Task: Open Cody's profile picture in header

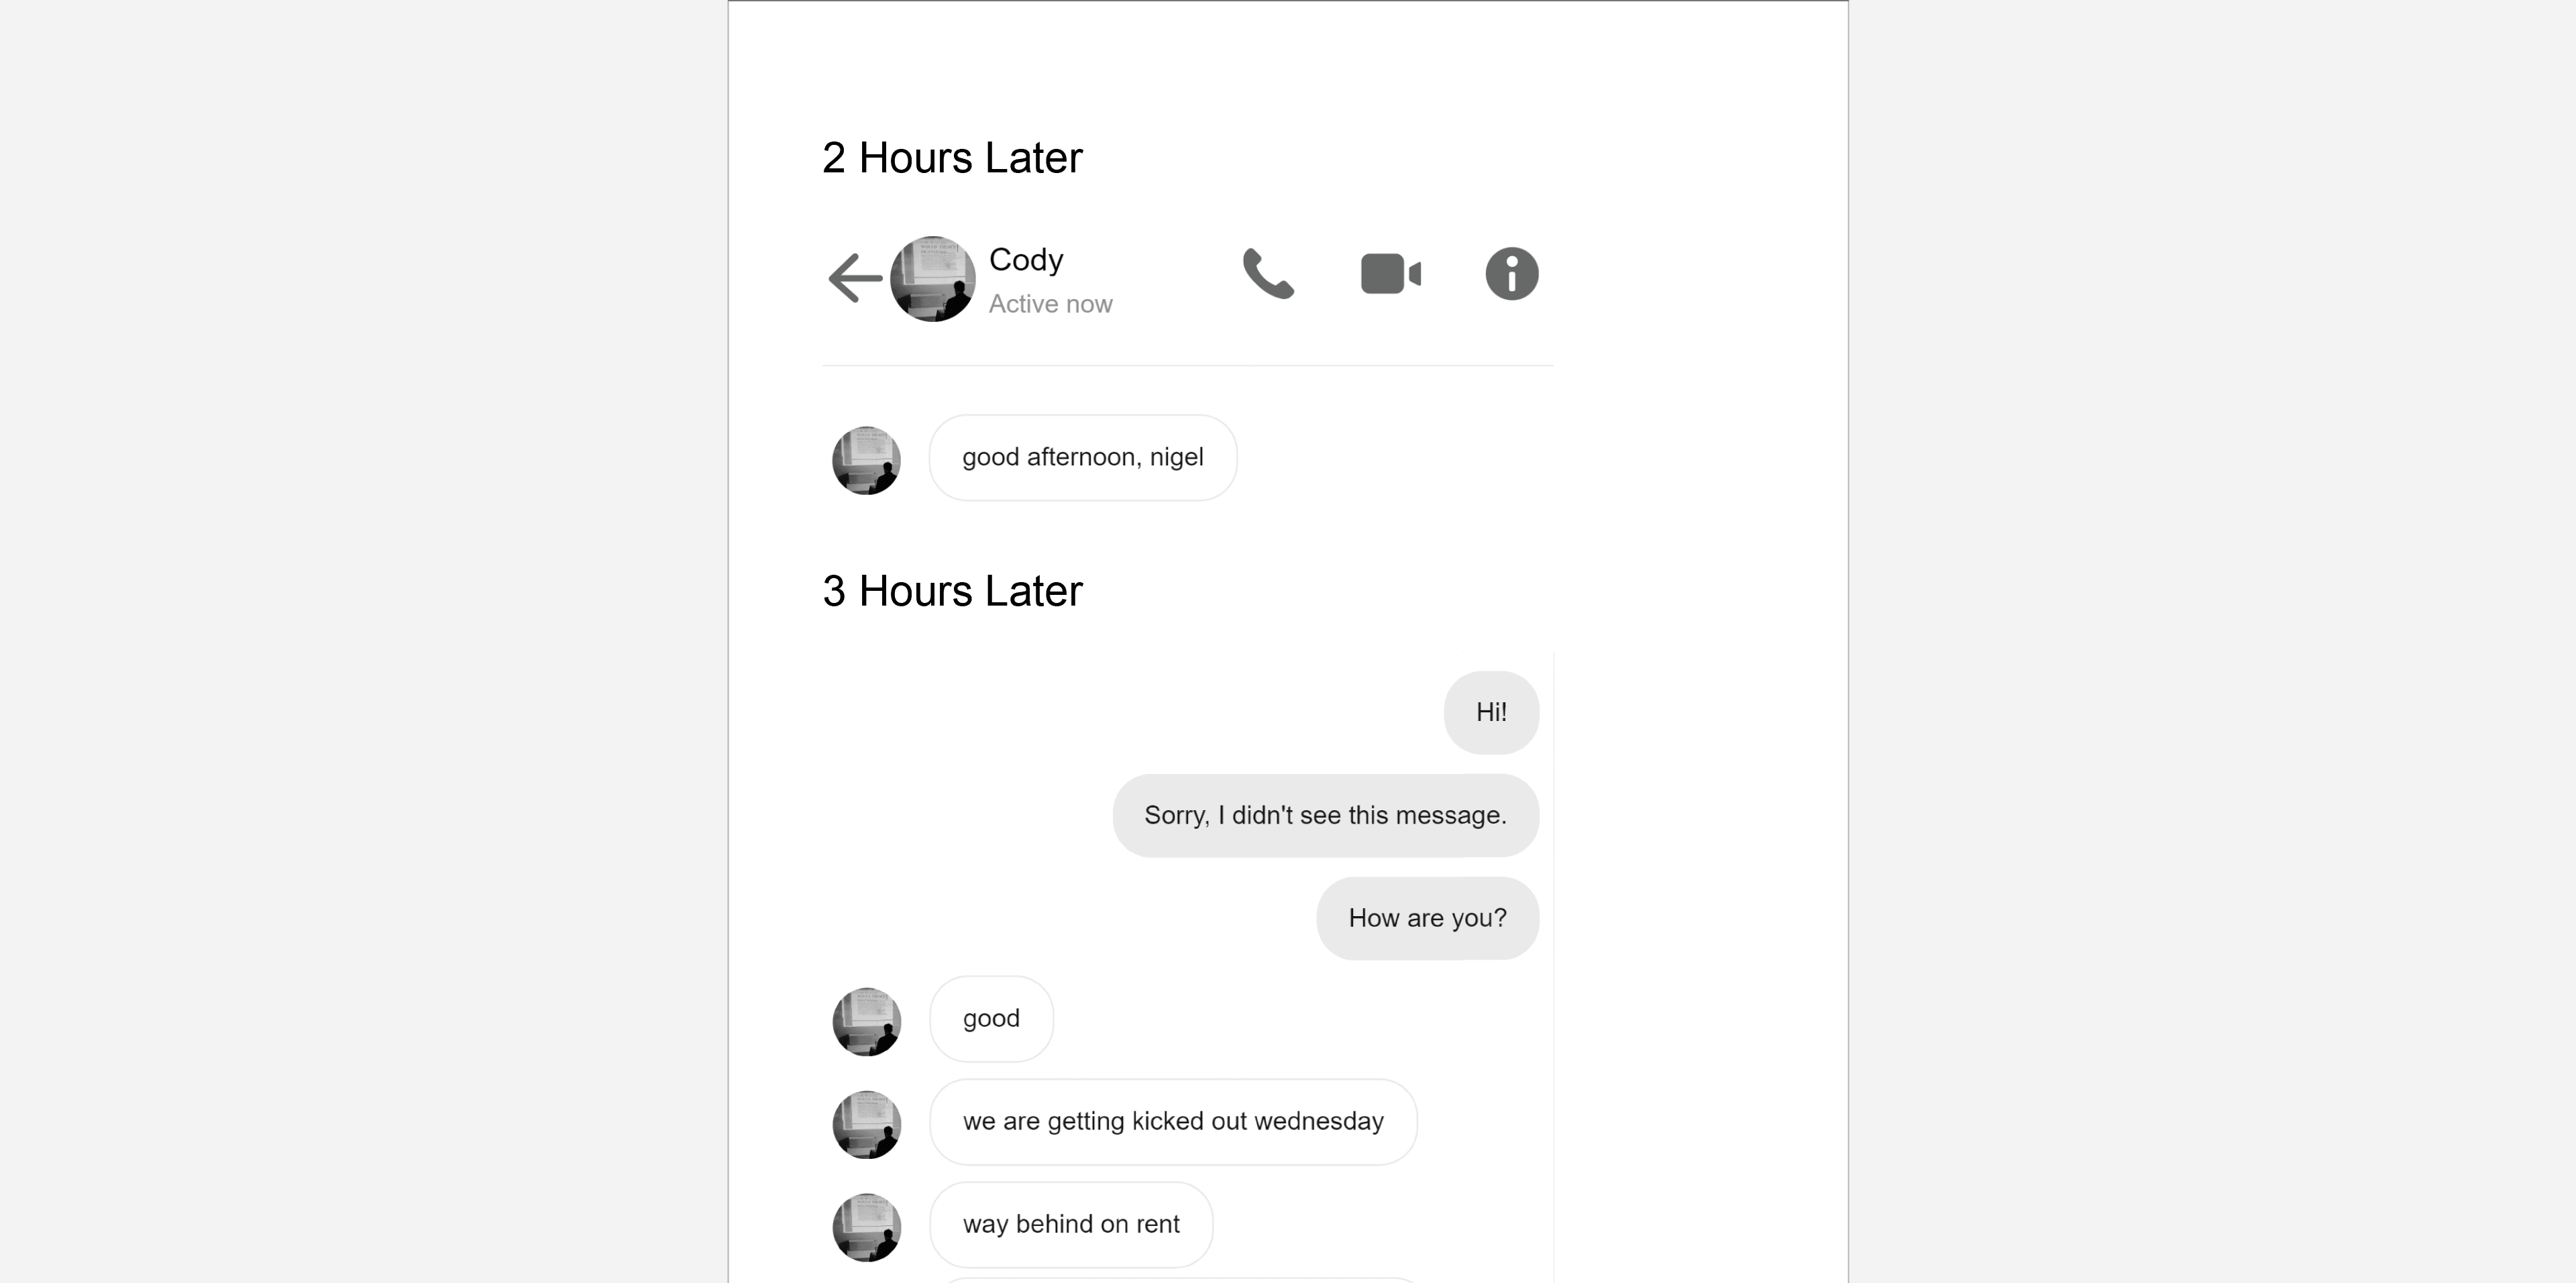Action: point(933,279)
